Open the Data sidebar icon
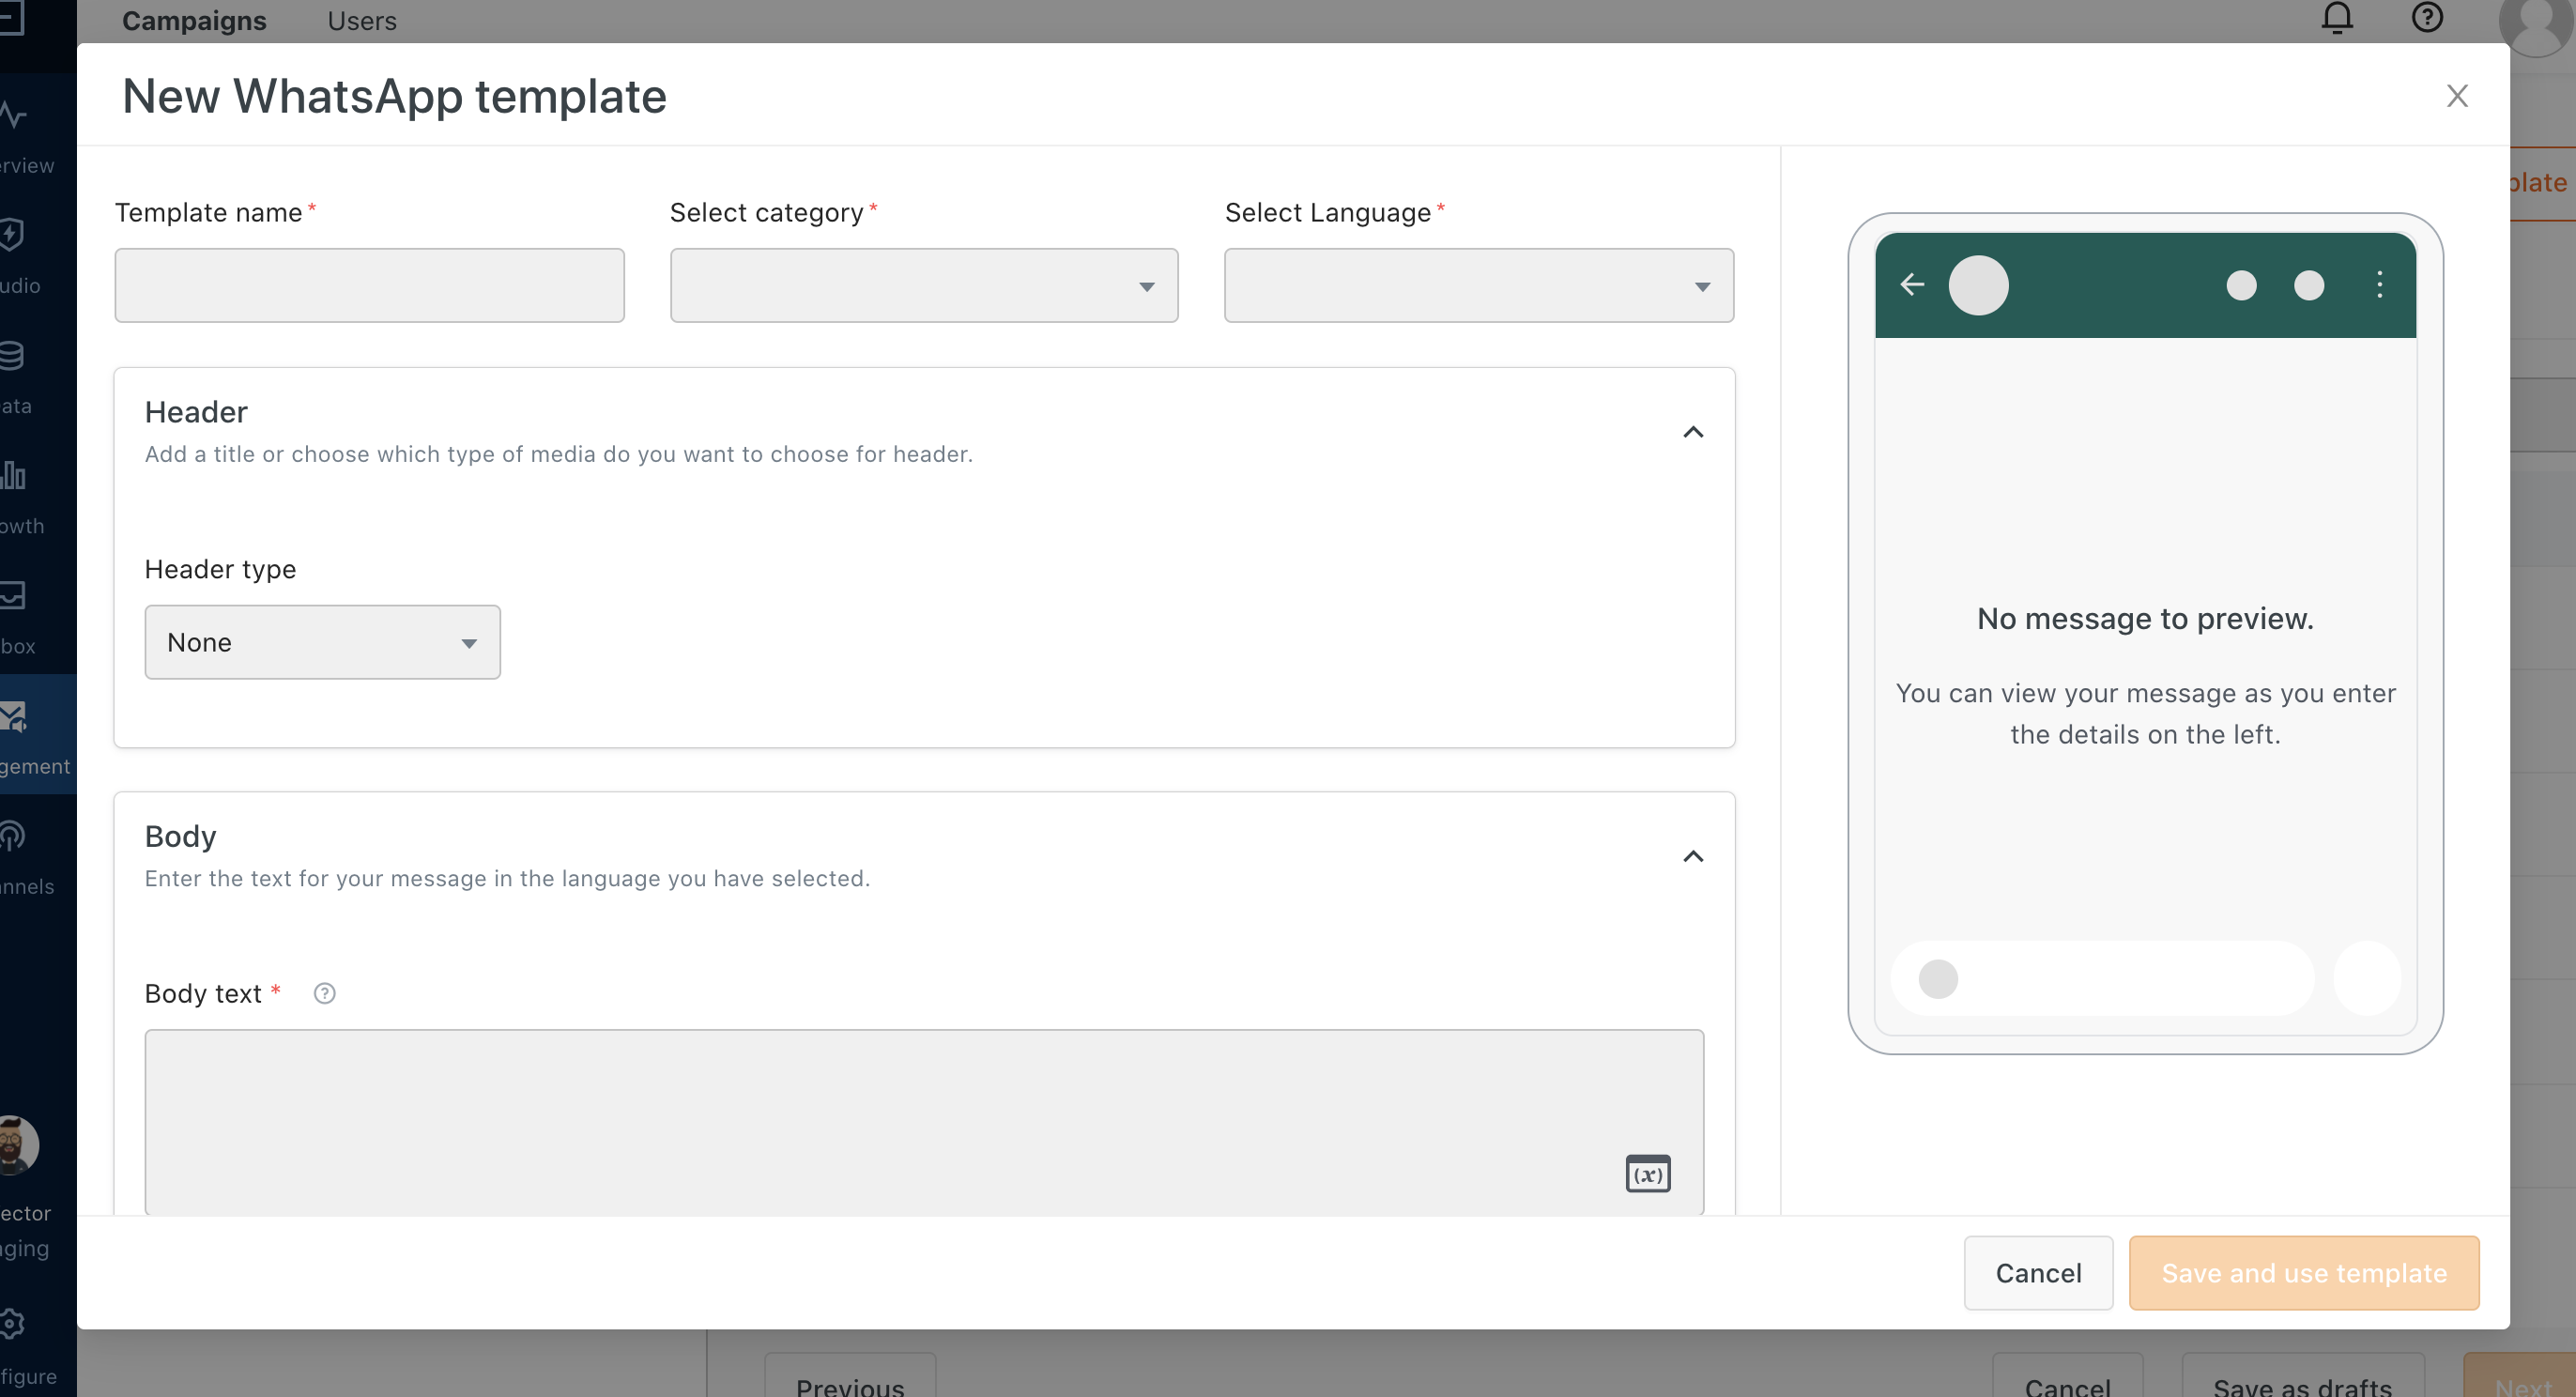This screenshot has height=1397, width=2576. tap(12, 355)
